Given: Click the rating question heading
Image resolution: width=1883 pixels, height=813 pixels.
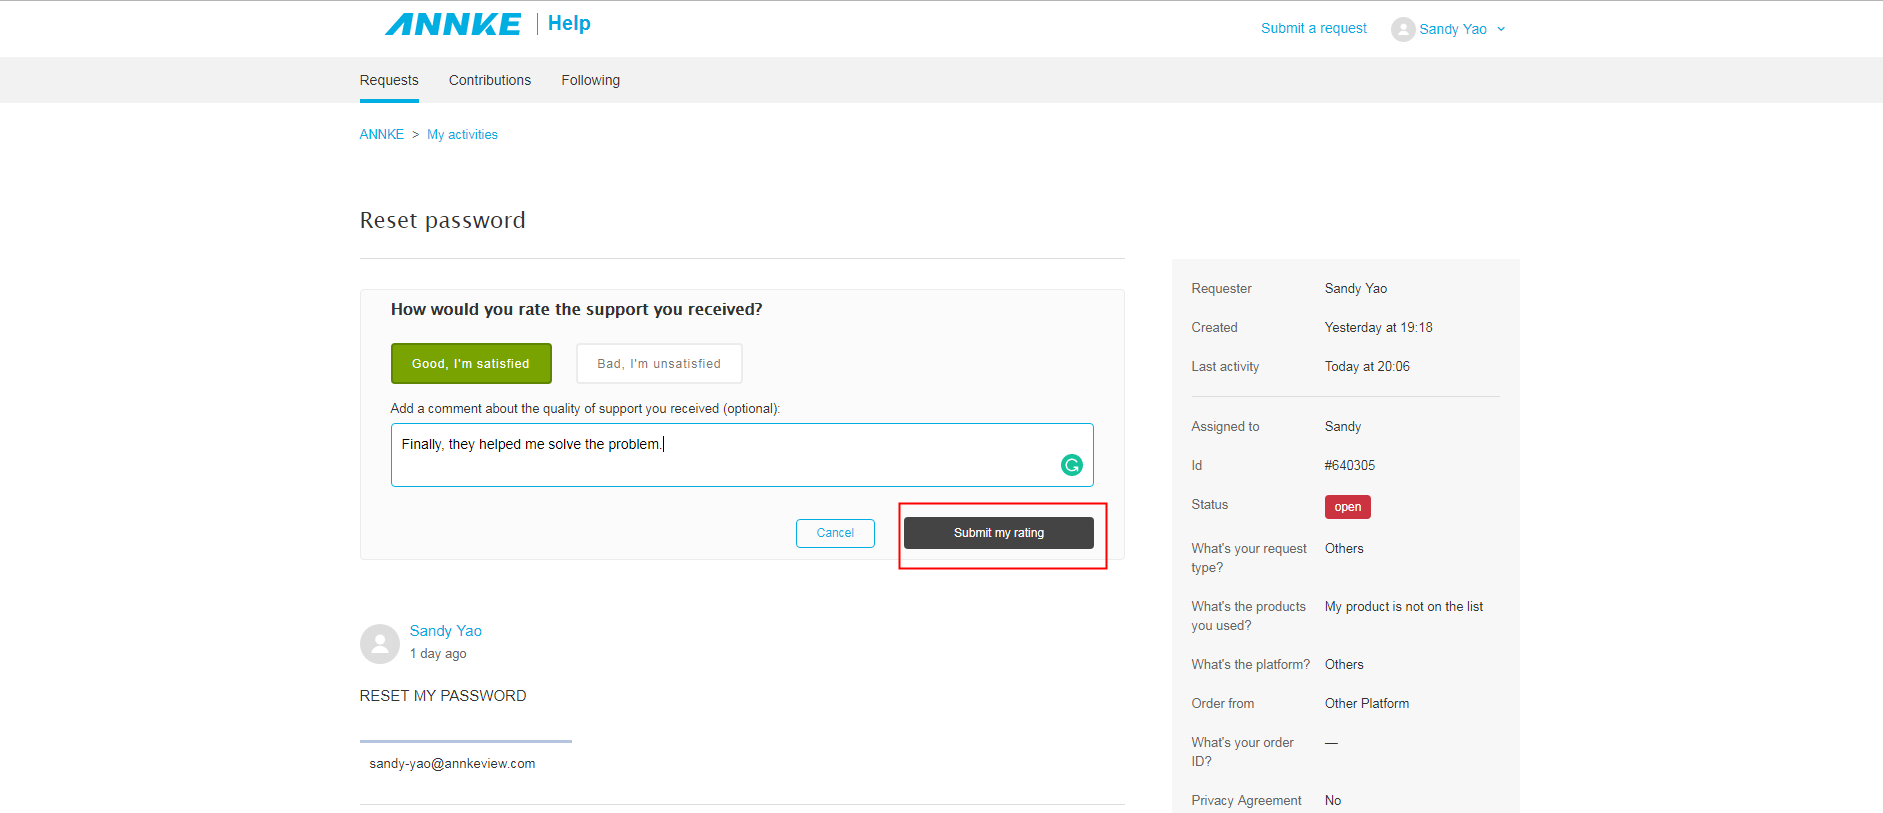Looking at the screenshot, I should [576, 309].
